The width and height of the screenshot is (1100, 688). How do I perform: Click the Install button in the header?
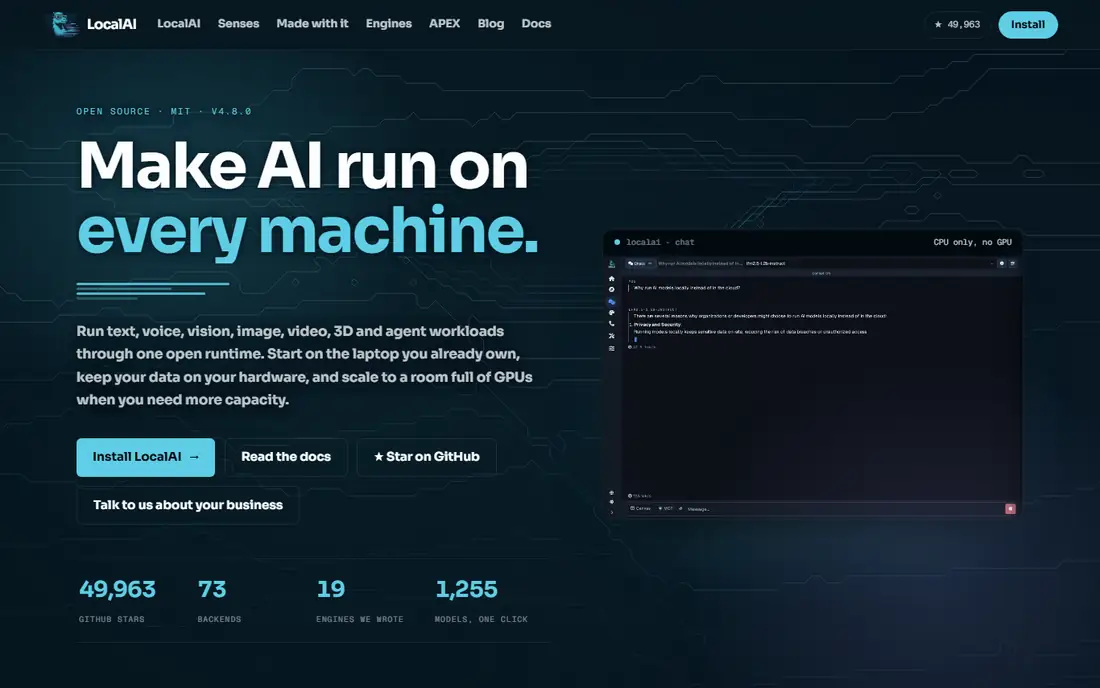tap(1028, 25)
